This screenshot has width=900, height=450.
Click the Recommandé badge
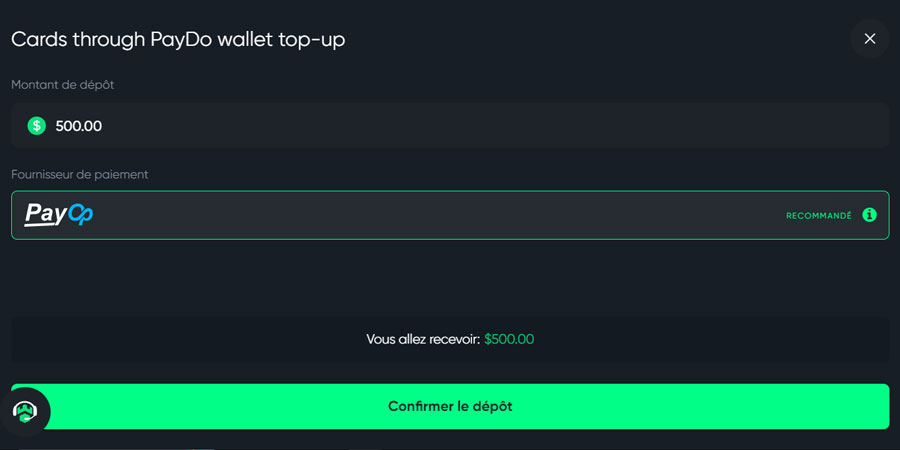pyautogui.click(x=818, y=216)
